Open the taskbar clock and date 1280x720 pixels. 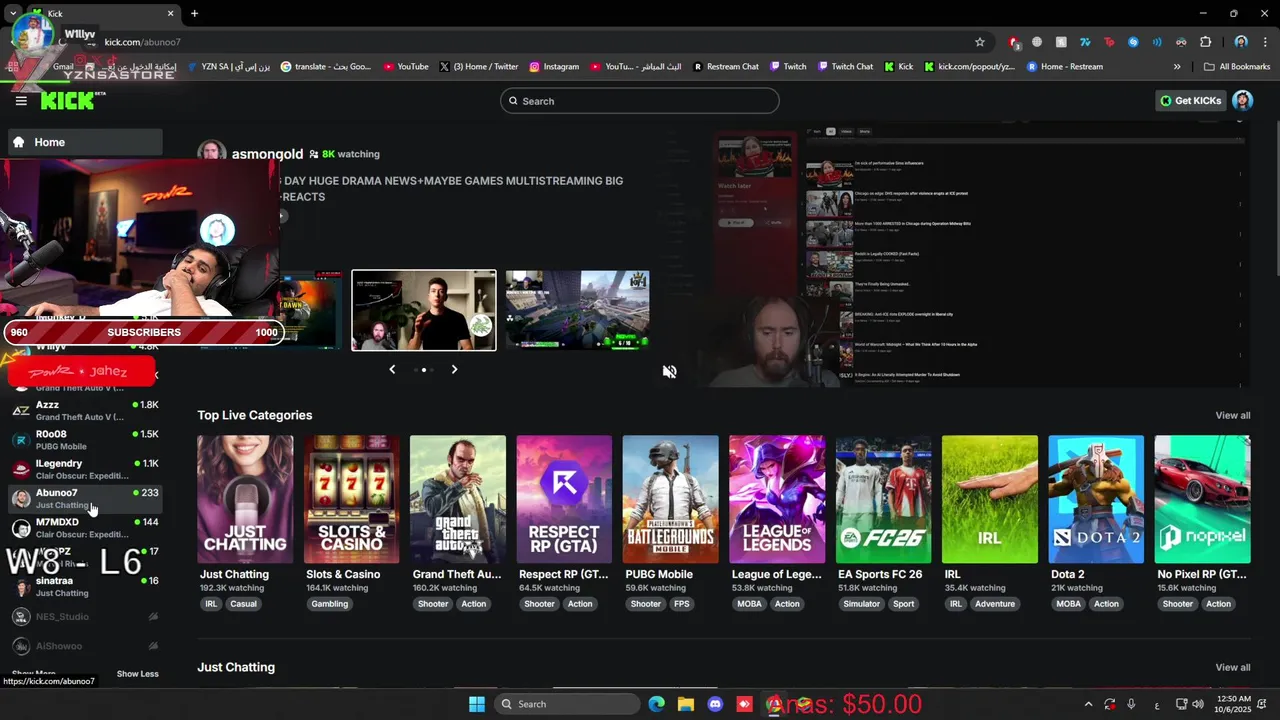tap(1234, 704)
